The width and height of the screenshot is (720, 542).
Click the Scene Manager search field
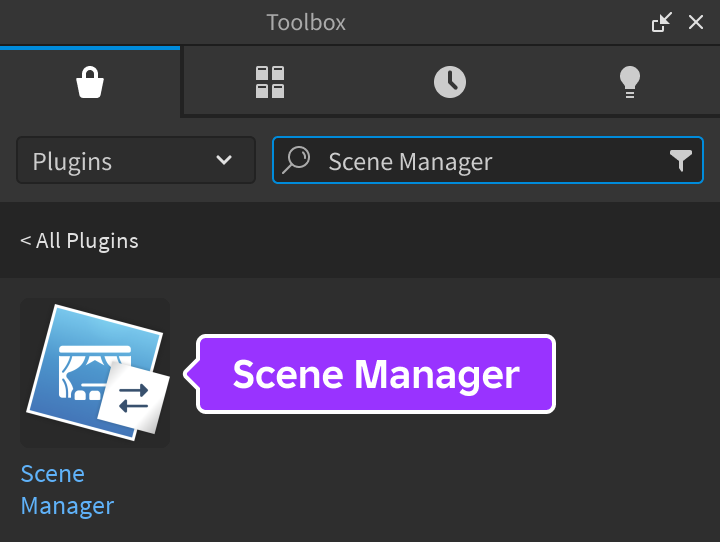(480, 160)
